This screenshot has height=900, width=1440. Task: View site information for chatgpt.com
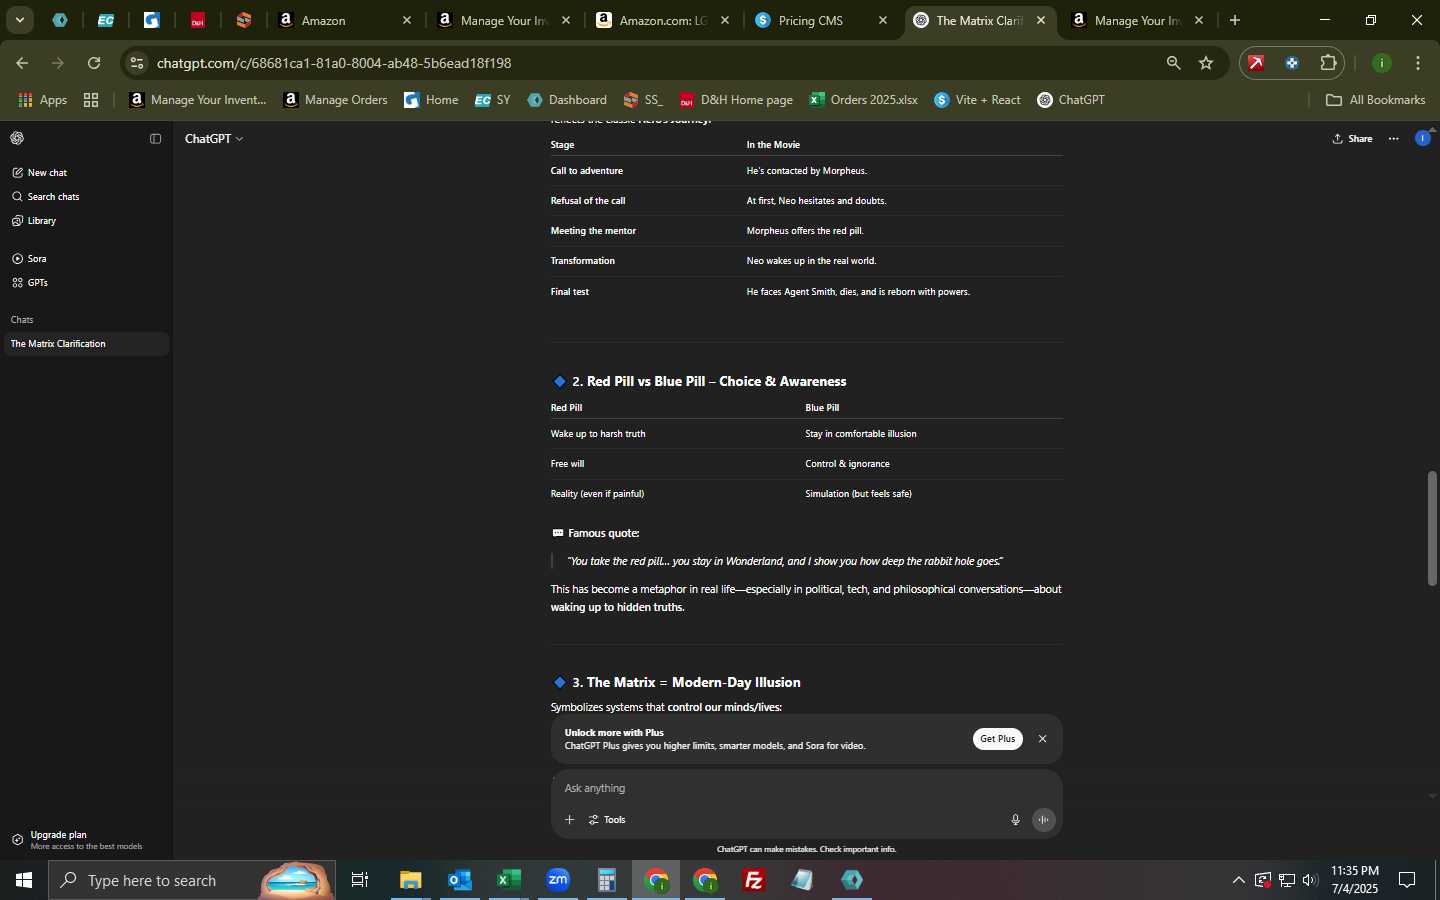137,63
